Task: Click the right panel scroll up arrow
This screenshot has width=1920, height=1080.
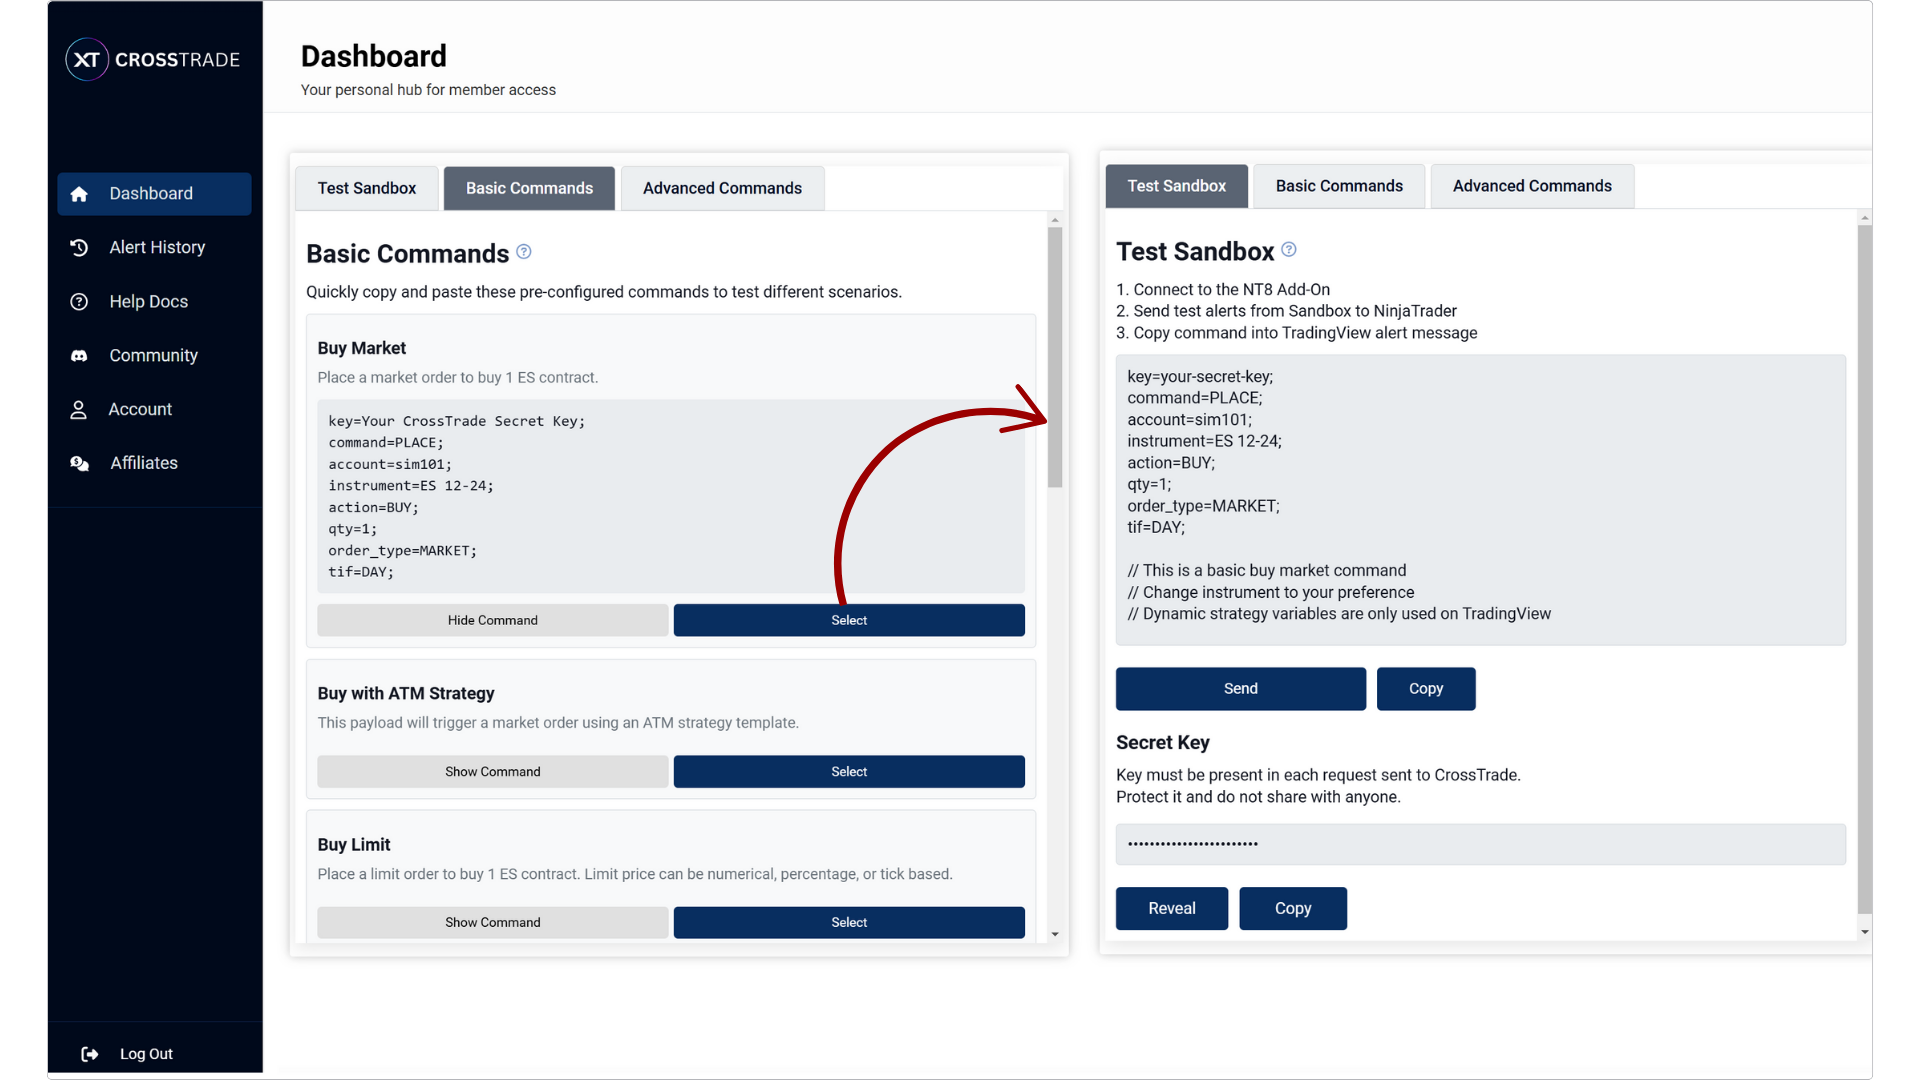Action: click(x=1865, y=218)
